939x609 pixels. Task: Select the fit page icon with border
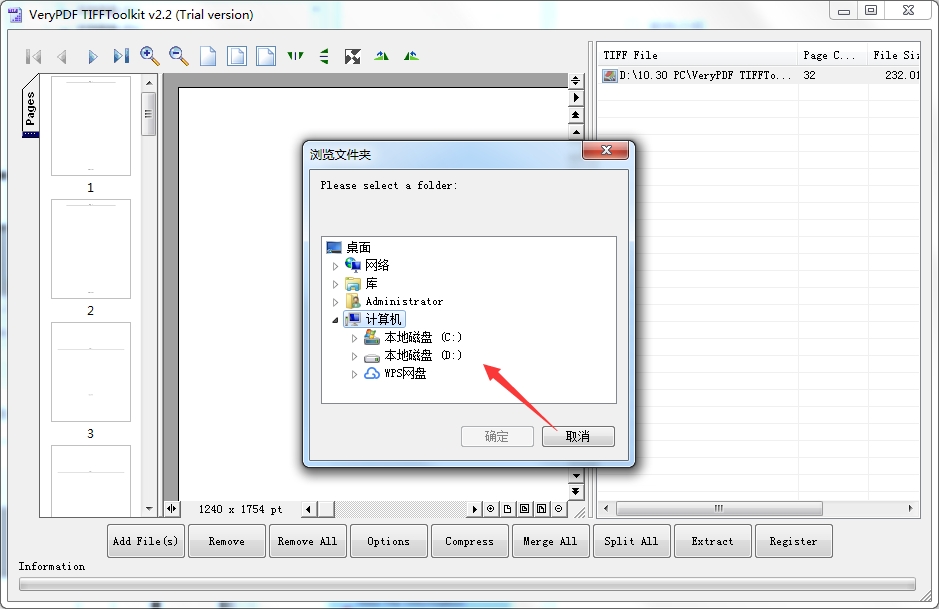(237, 56)
